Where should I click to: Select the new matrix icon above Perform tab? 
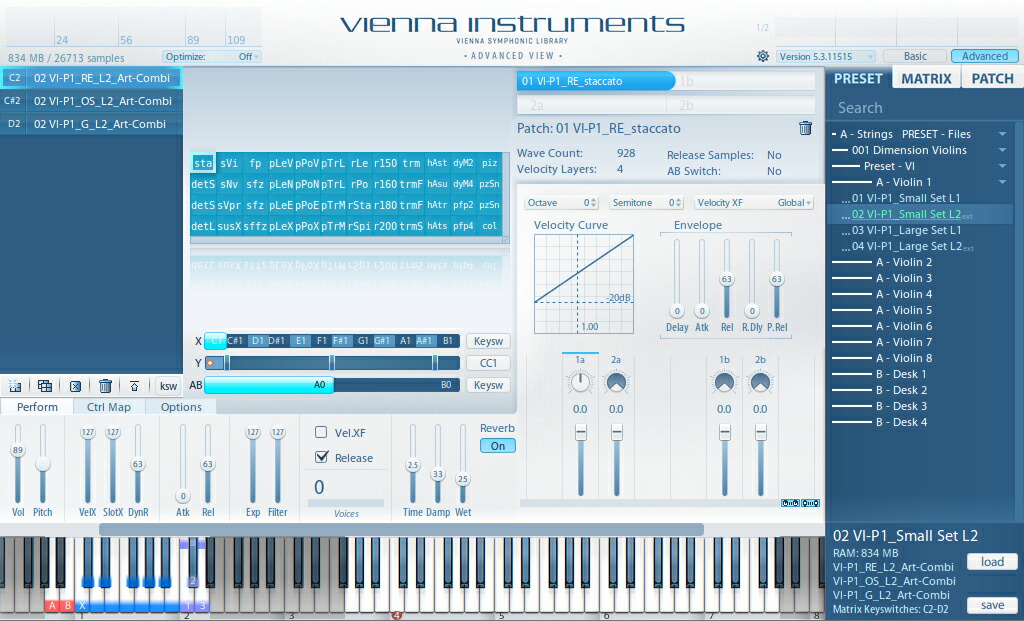pos(13,386)
